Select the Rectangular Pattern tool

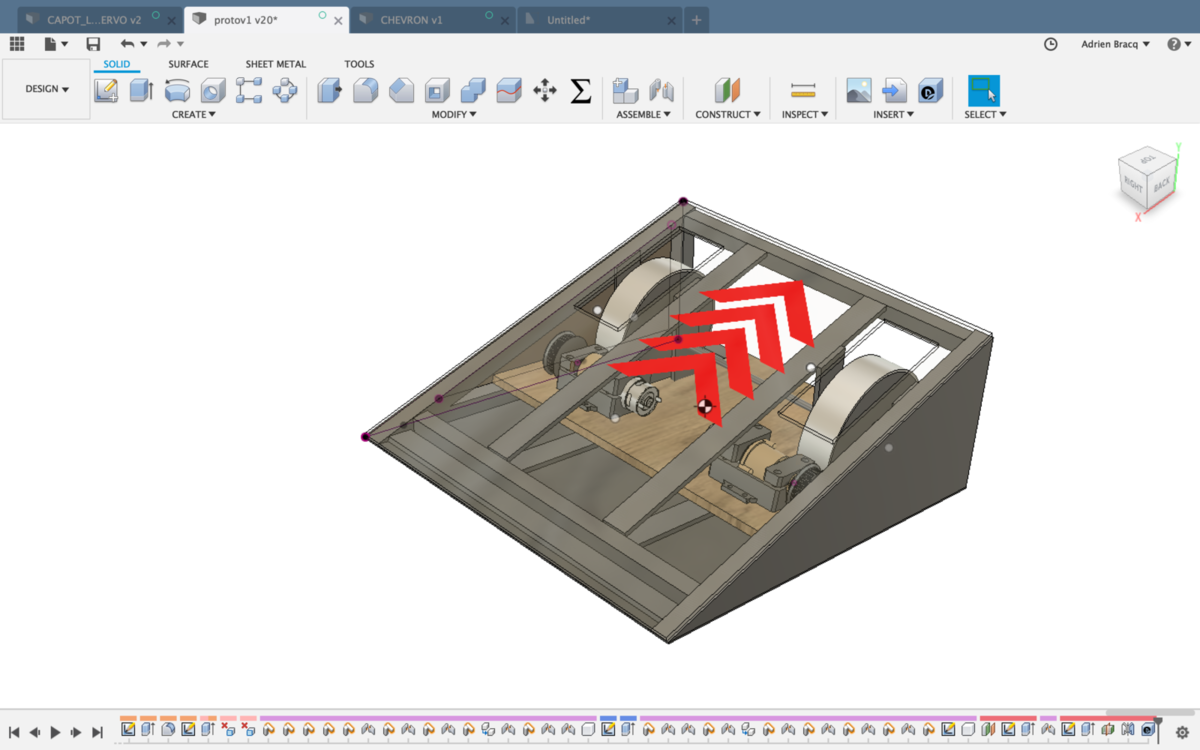point(249,91)
